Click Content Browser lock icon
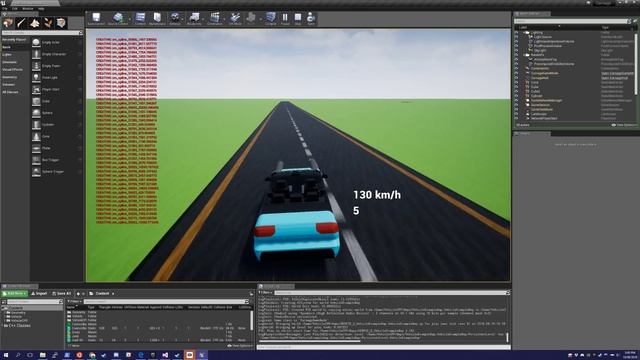This screenshot has width=640, height=360. [251, 293]
